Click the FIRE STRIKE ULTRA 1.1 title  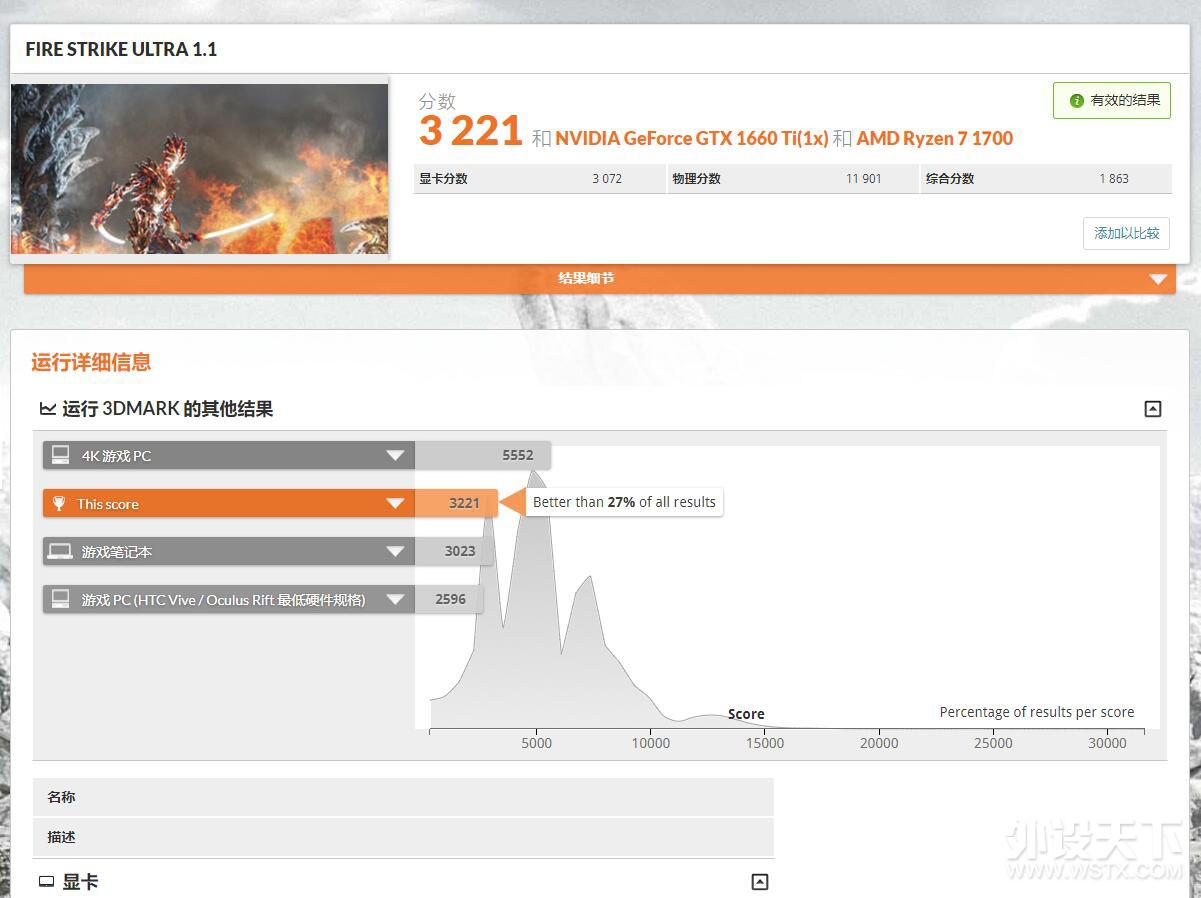121,49
